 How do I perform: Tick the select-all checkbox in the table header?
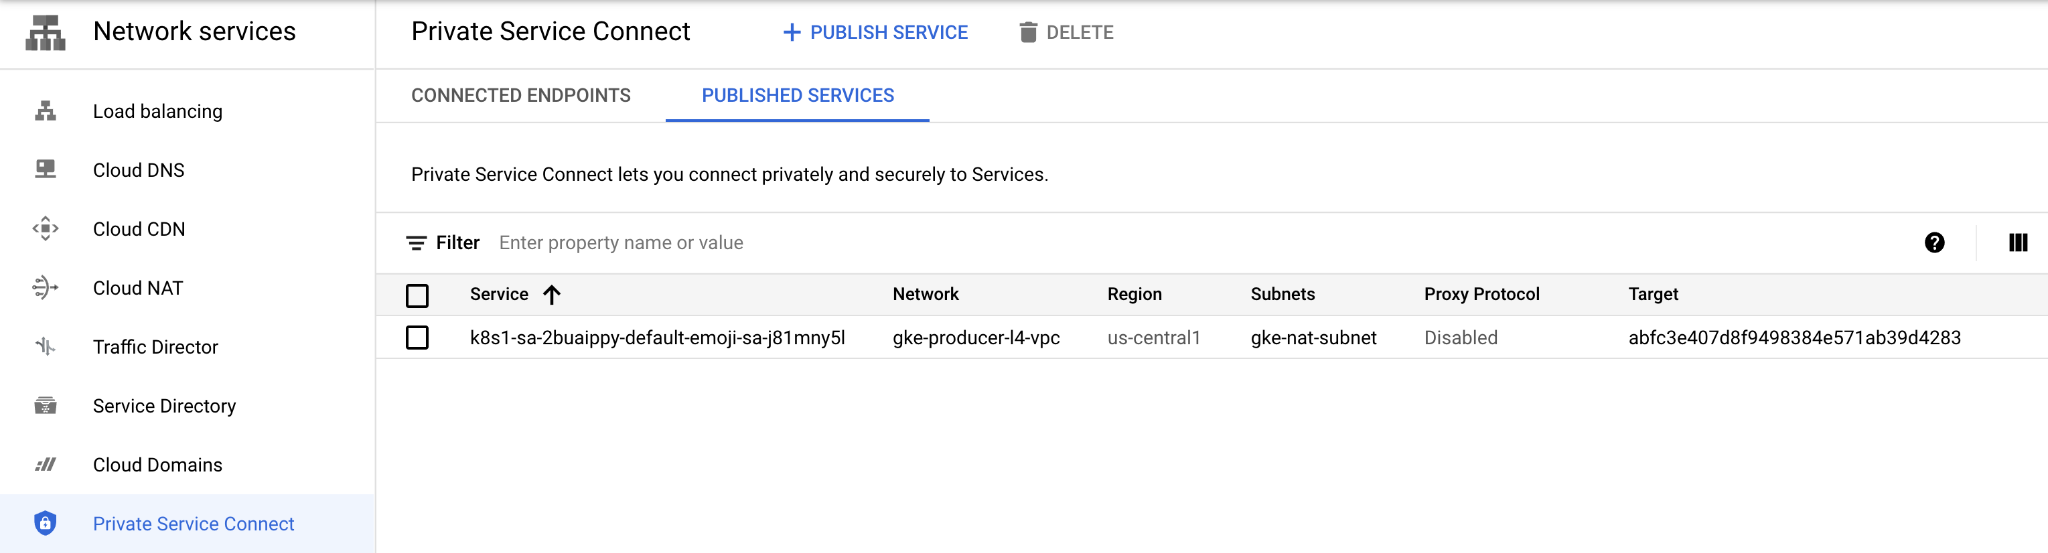pyautogui.click(x=417, y=295)
